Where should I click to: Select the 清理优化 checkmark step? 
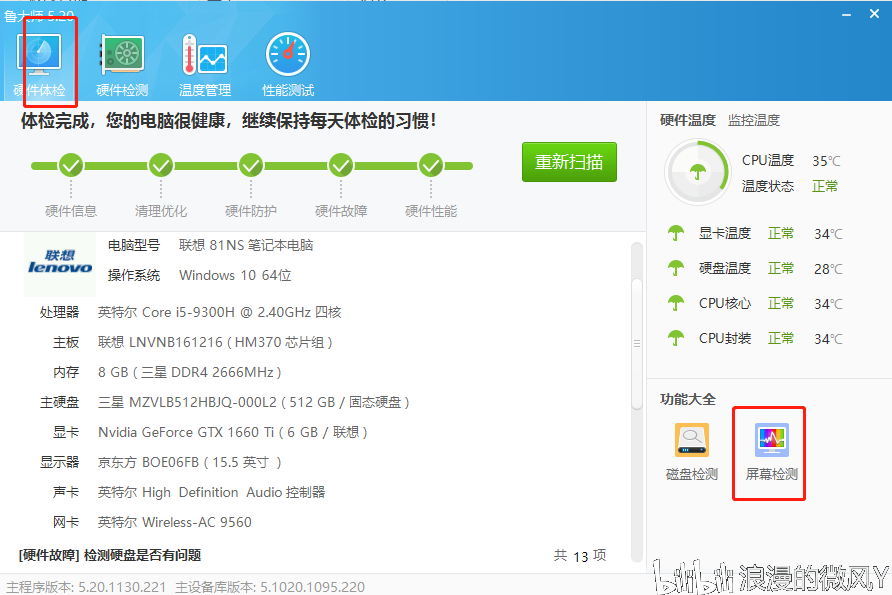[x=161, y=166]
